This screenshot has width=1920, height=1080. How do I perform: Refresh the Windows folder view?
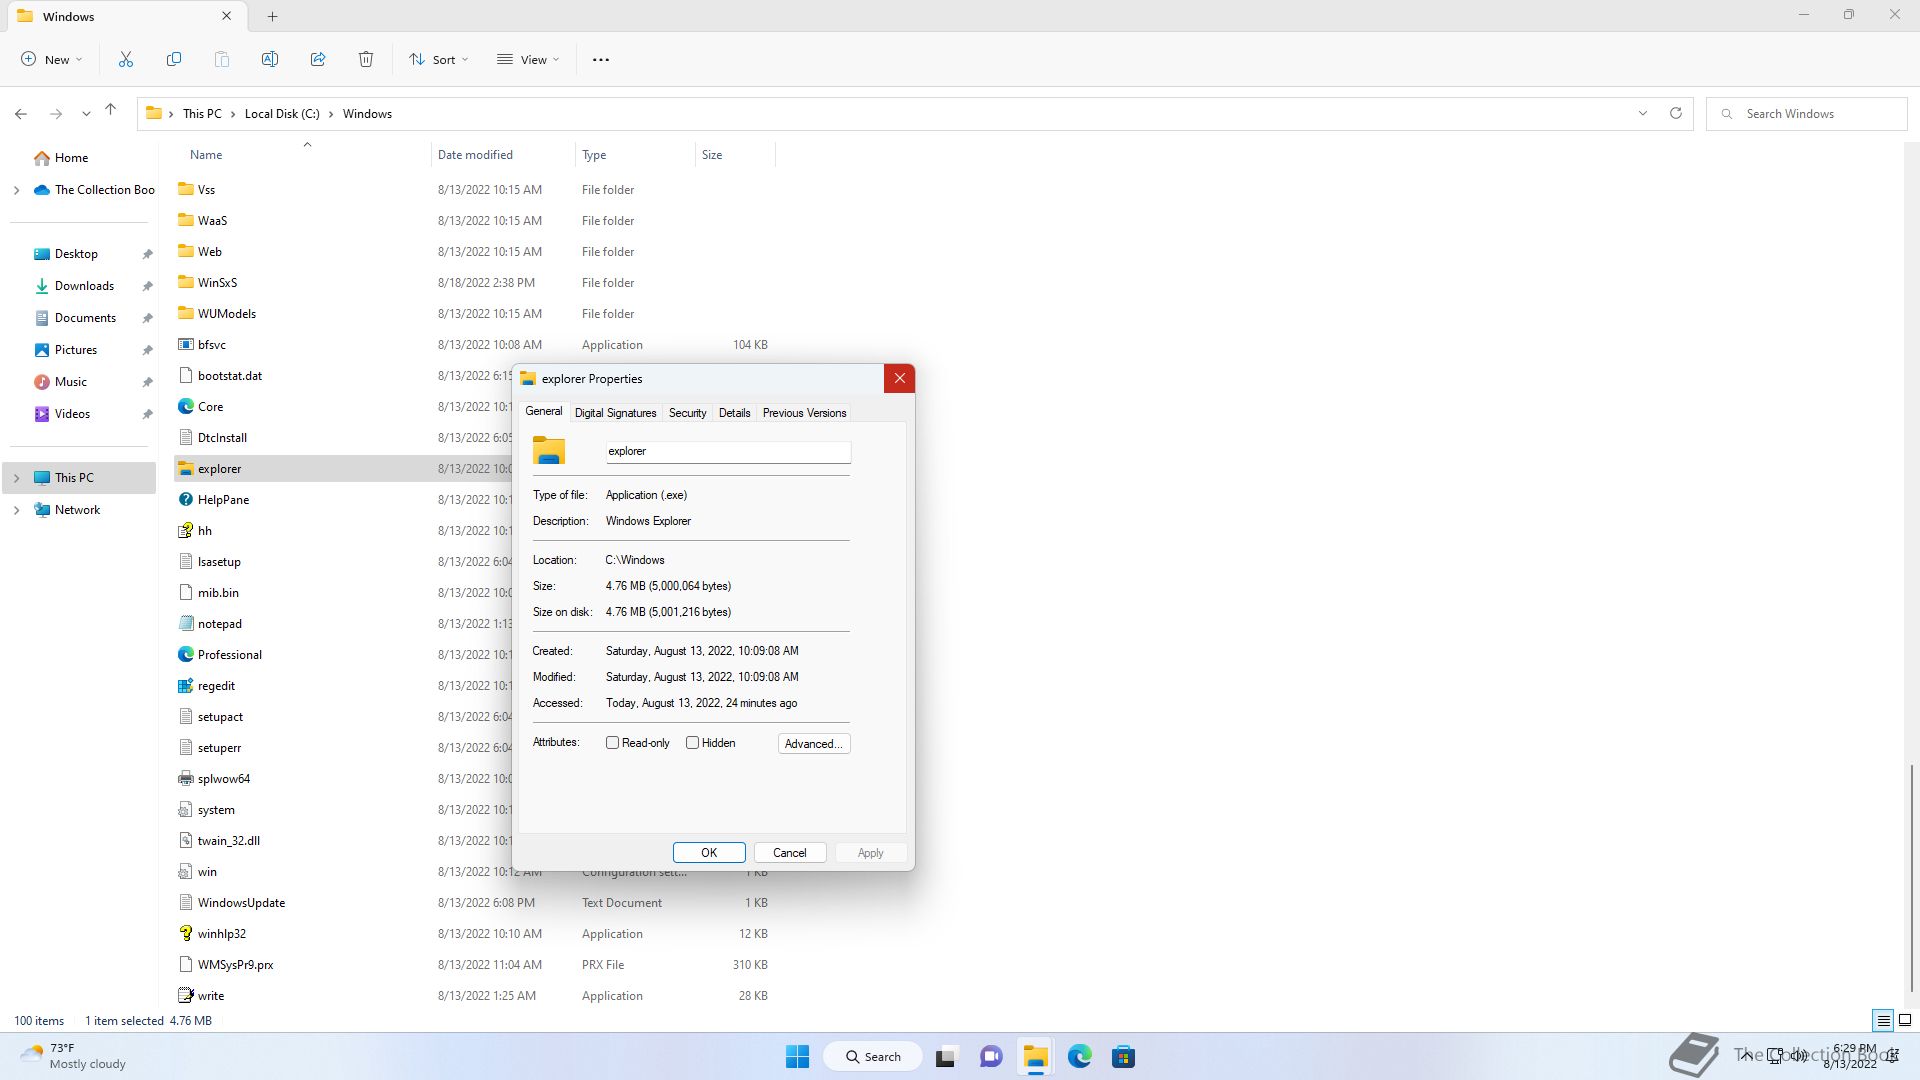tap(1676, 113)
